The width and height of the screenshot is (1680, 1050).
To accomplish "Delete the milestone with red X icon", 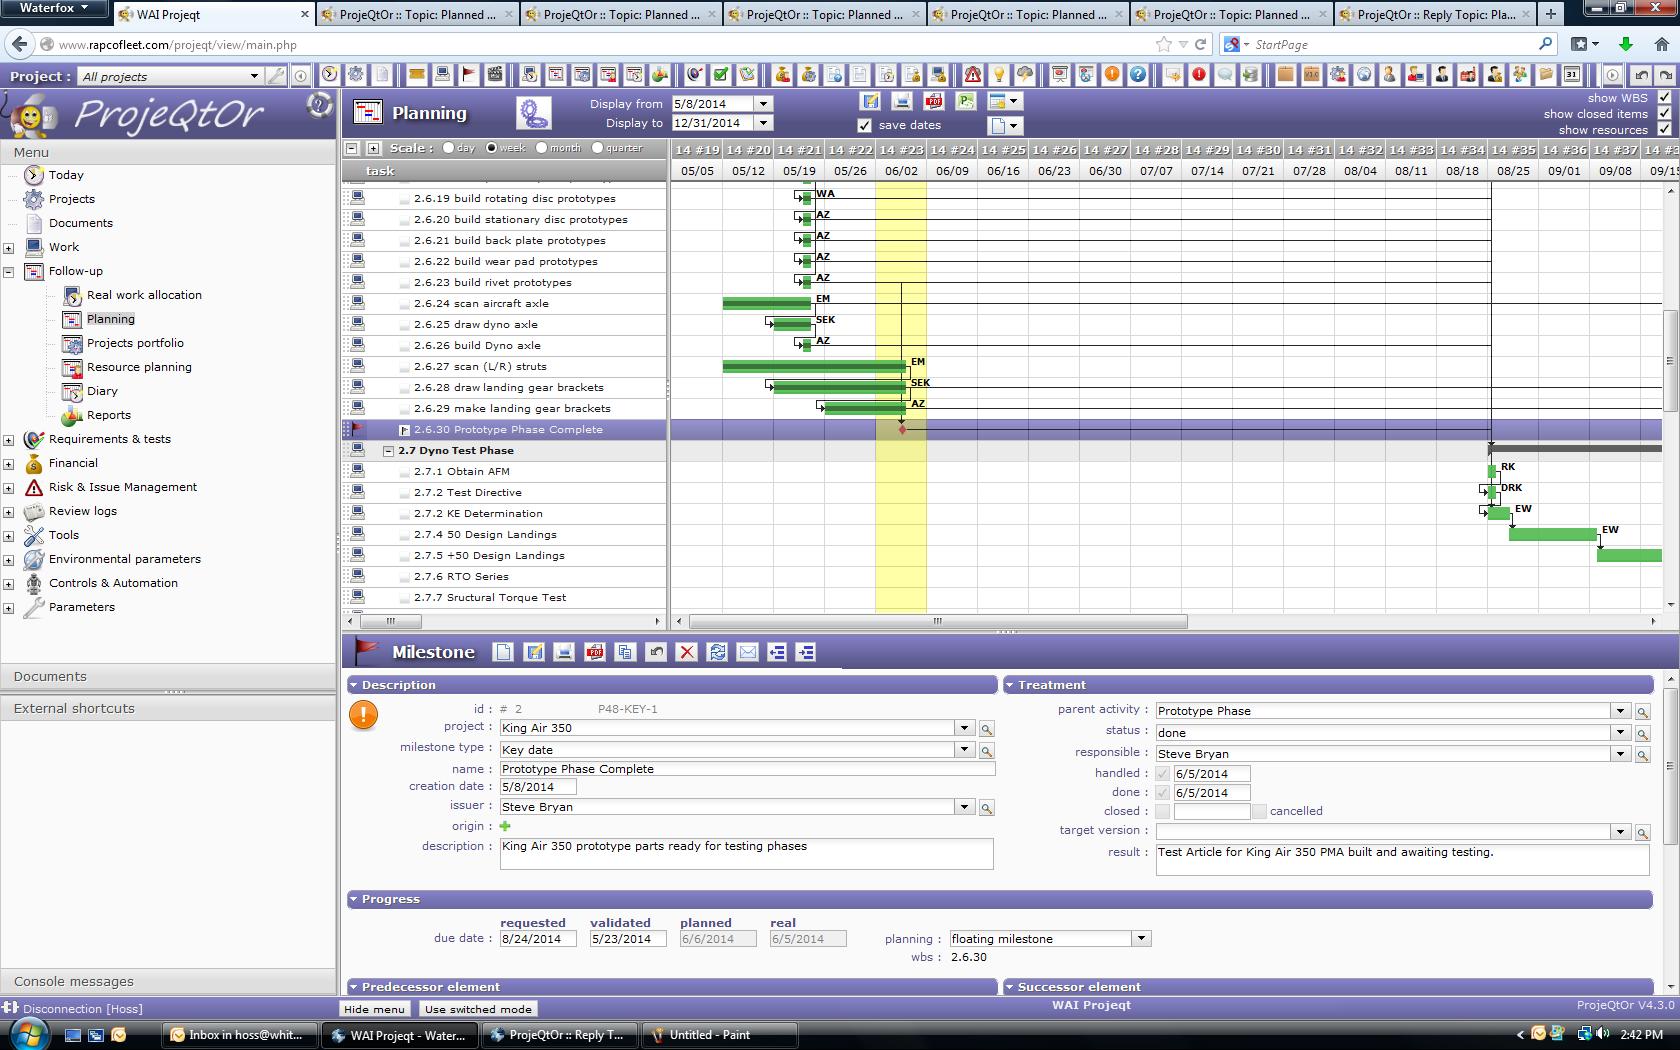I will click(686, 652).
